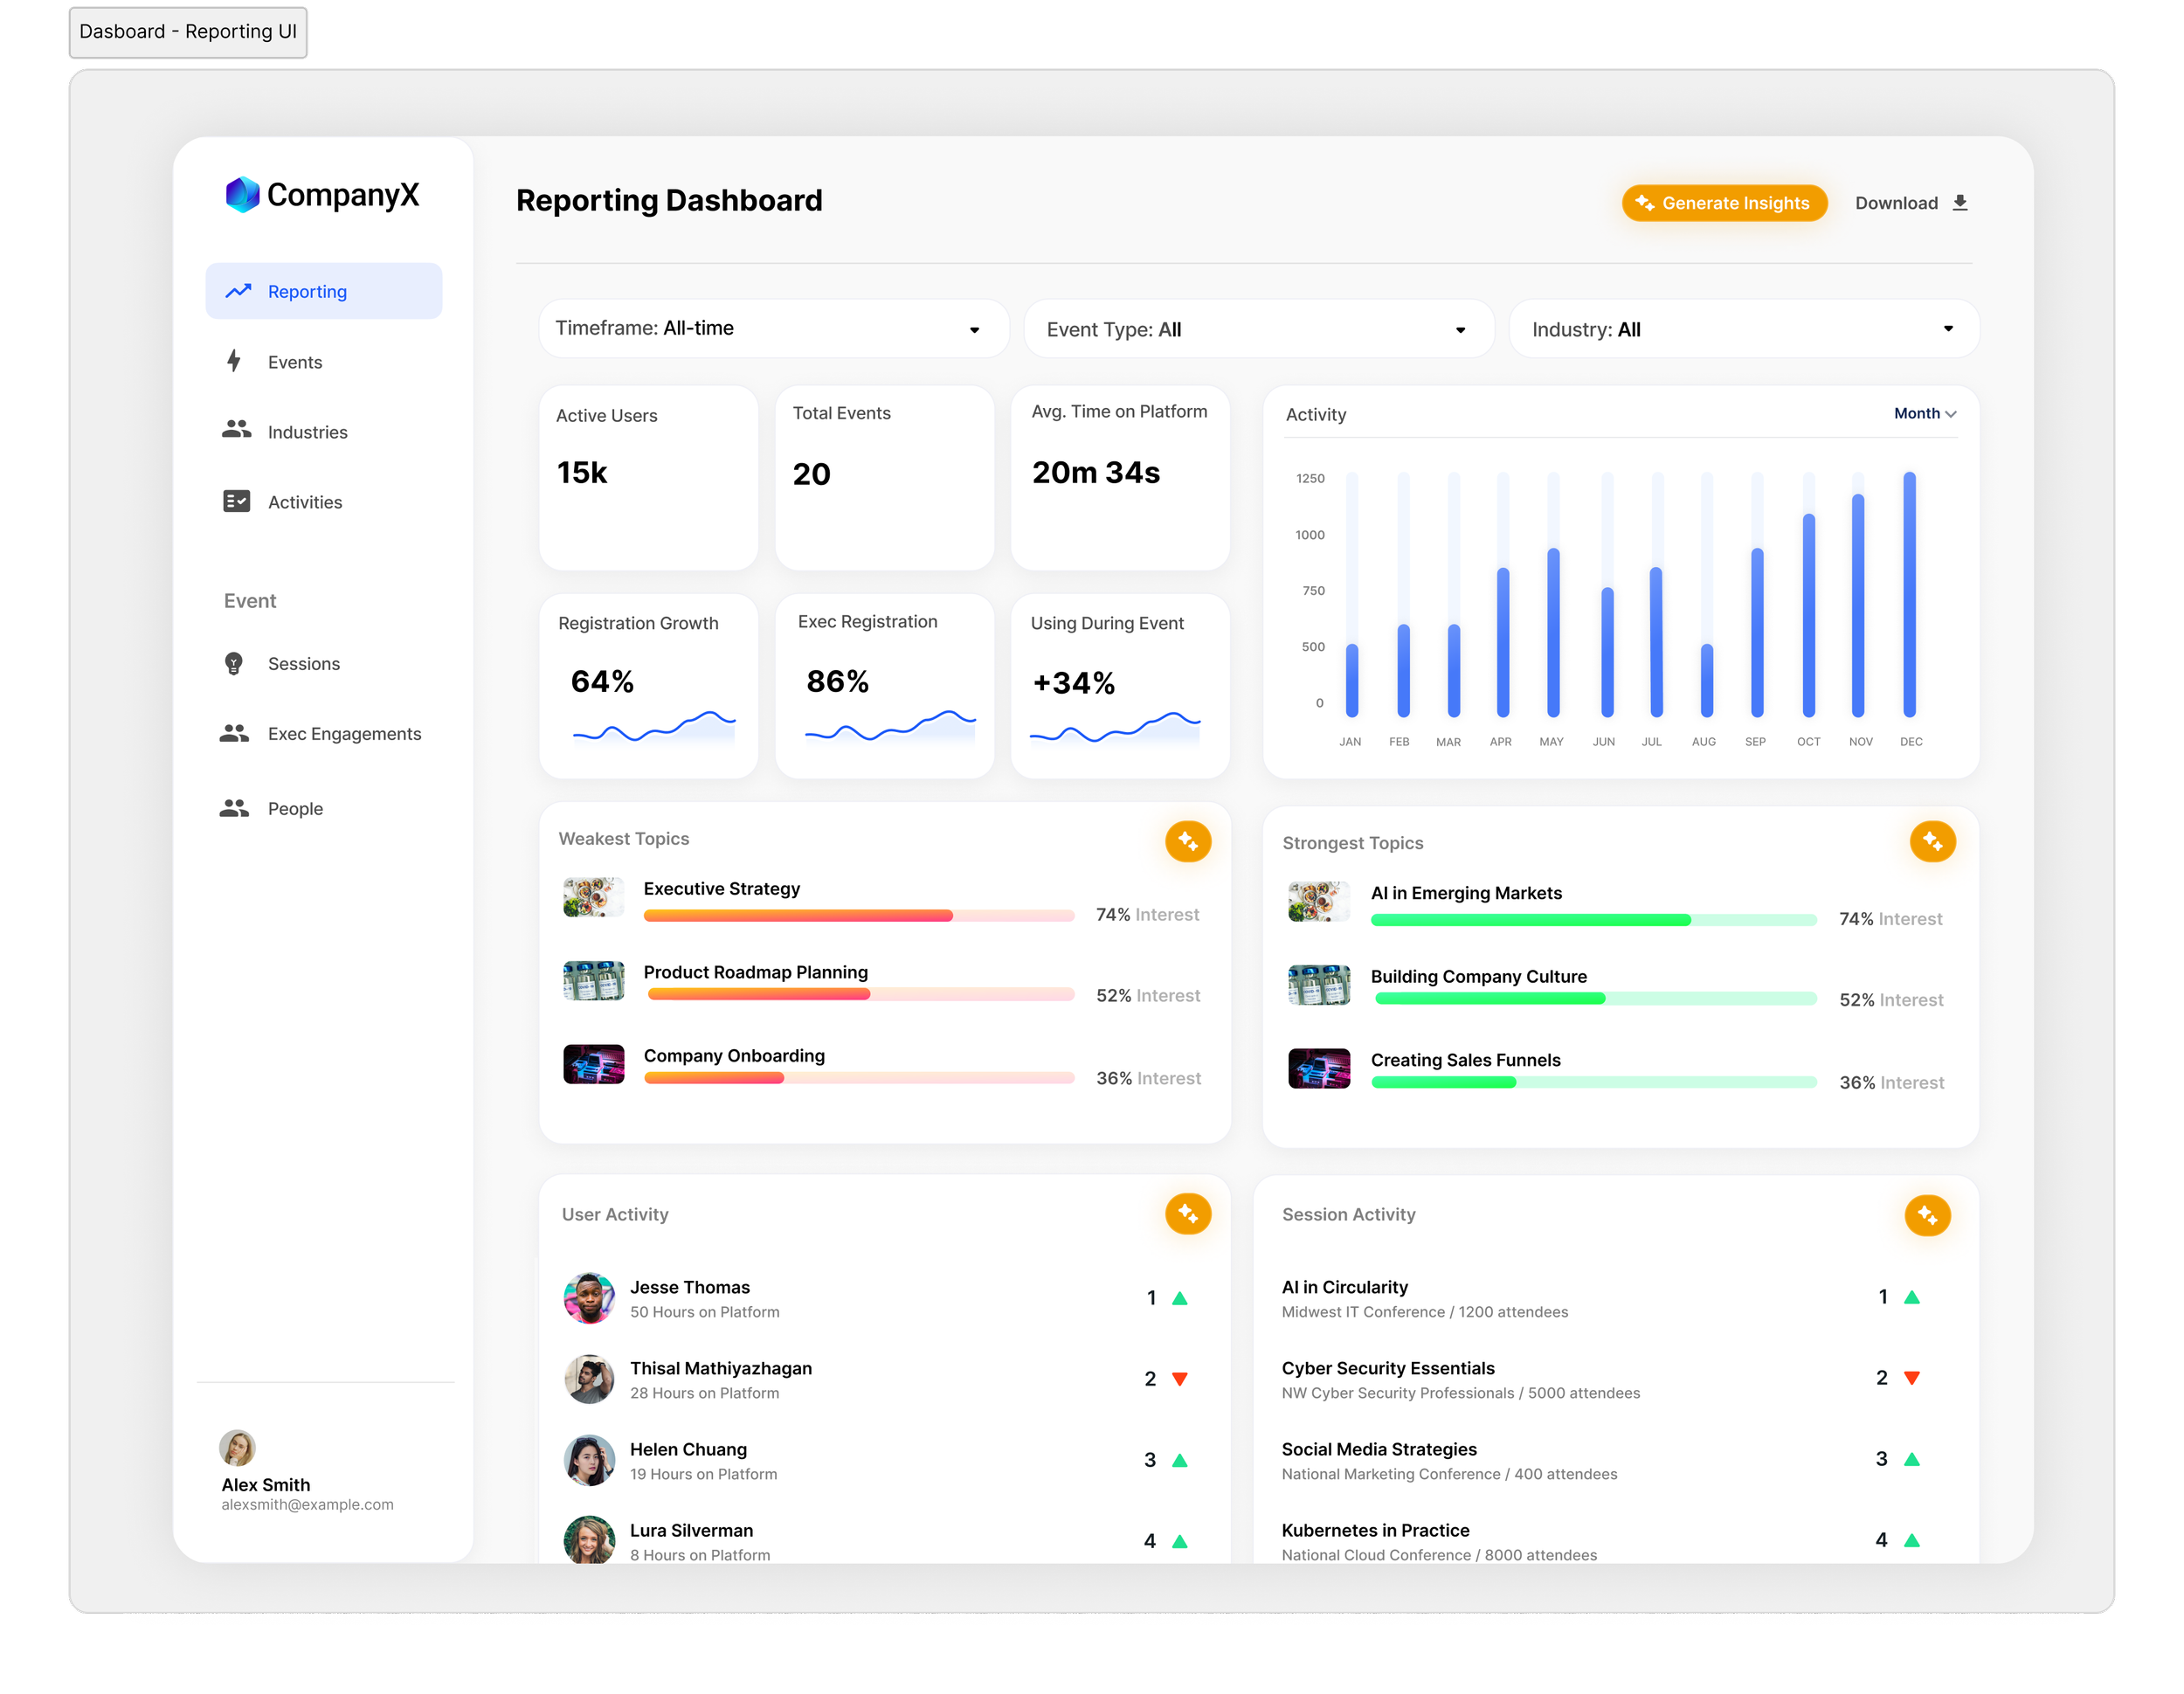Click insights sparkle icon on User Activity
Screen dimensions: 2184x1694
point(1187,1213)
